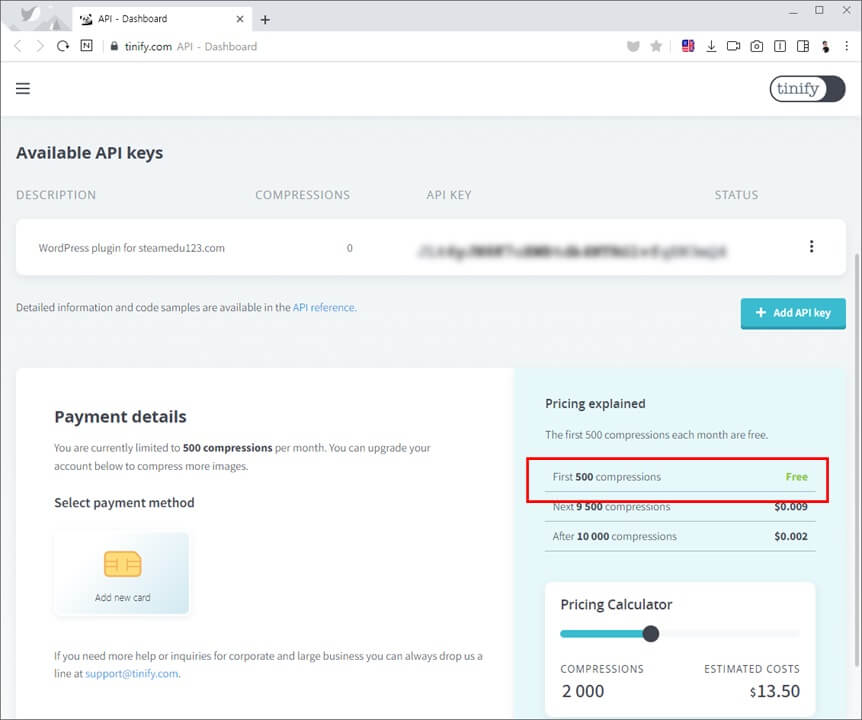Click the Select payment method heading

pos(124,503)
